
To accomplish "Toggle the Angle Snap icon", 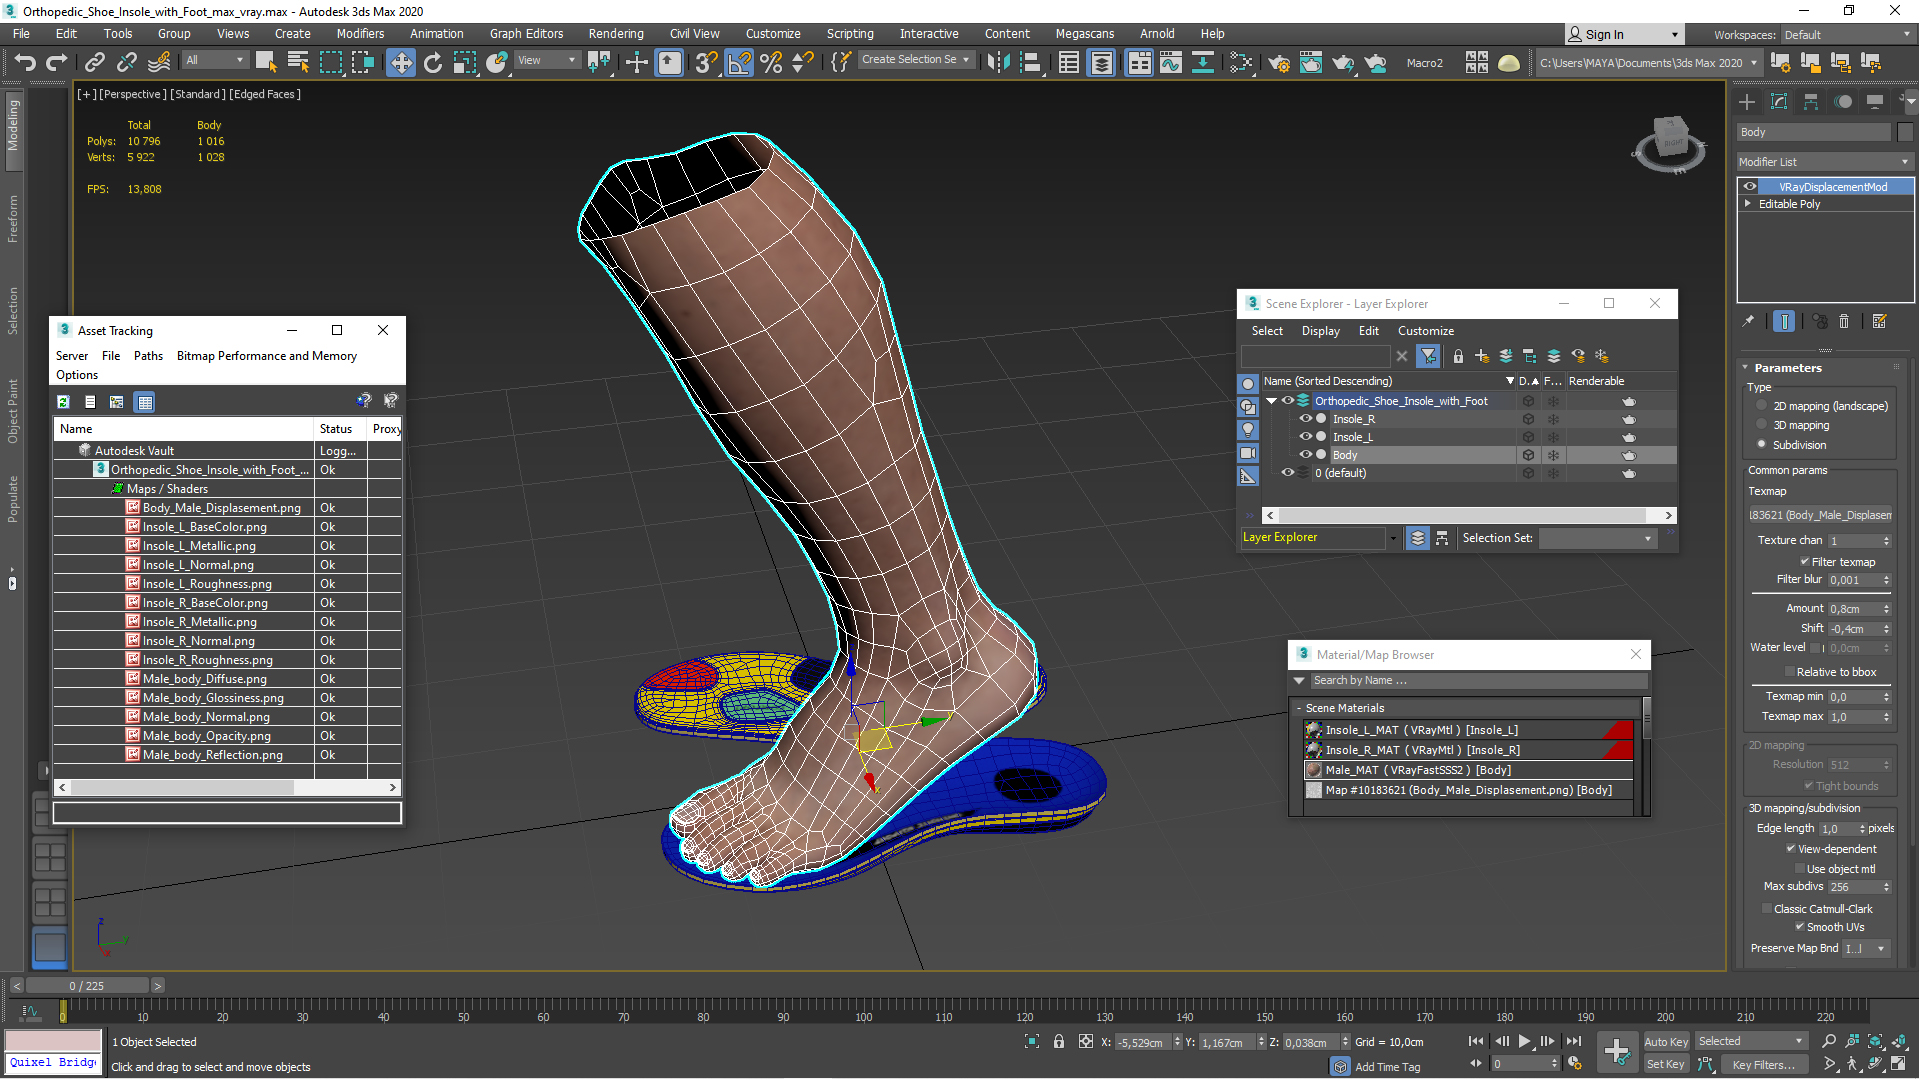I will click(x=739, y=63).
